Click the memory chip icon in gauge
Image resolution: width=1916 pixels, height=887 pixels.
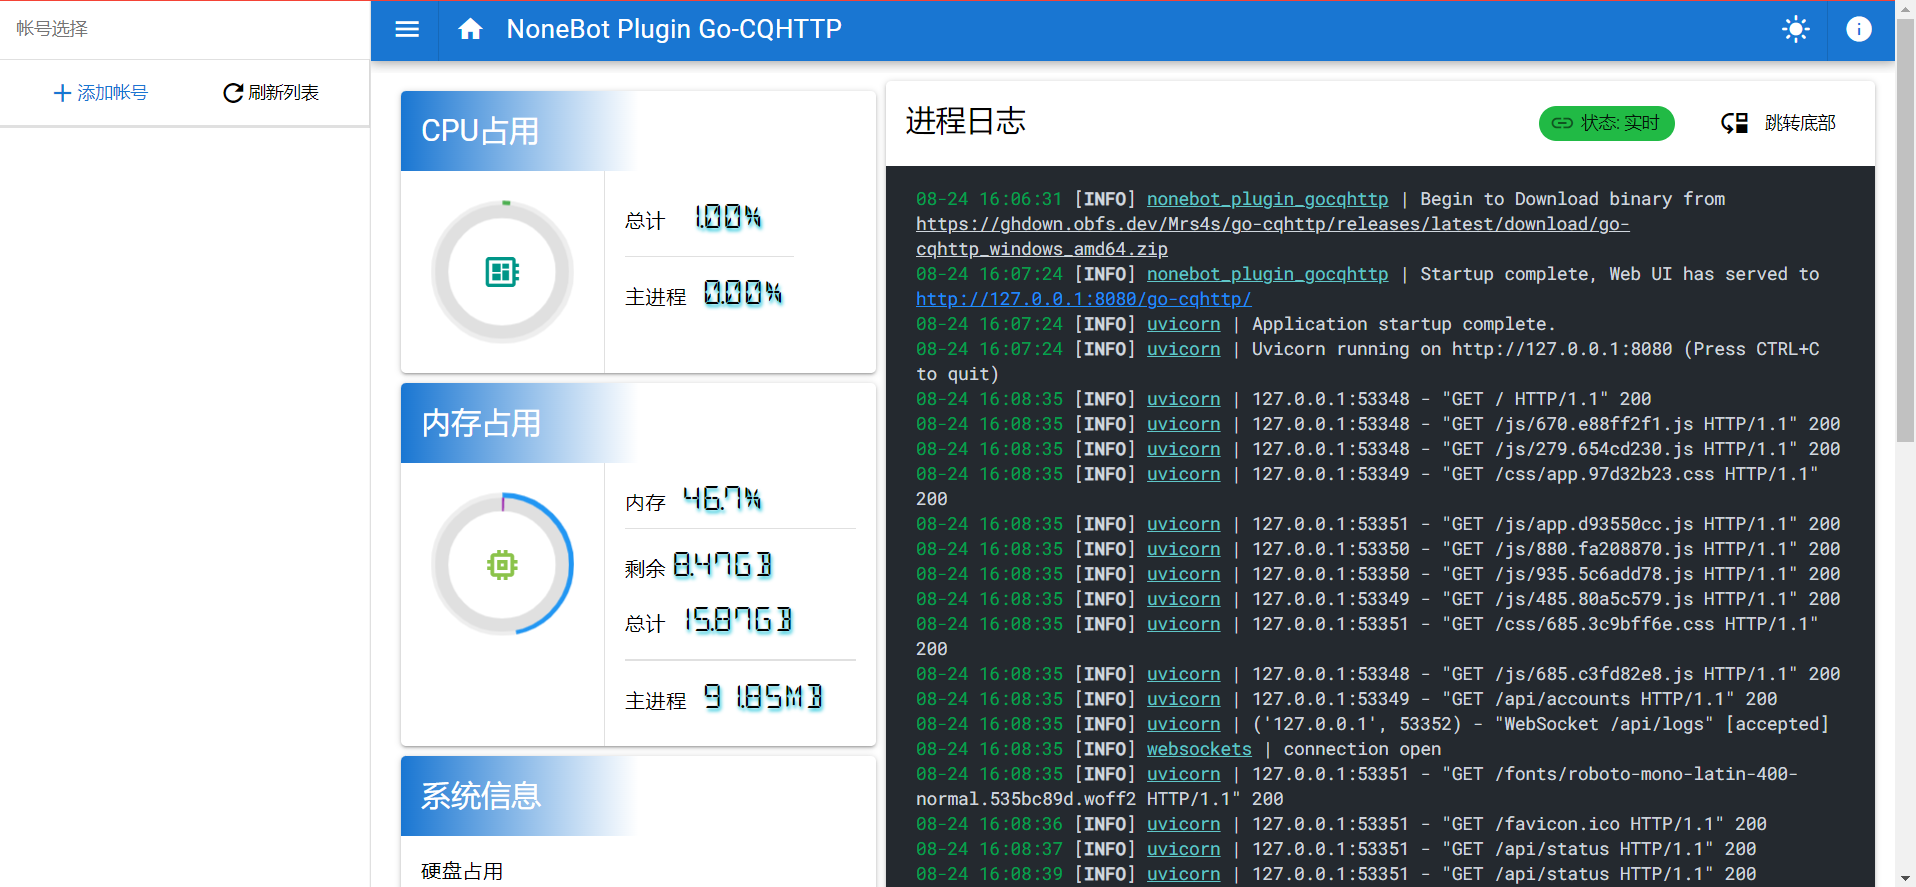coord(502,565)
